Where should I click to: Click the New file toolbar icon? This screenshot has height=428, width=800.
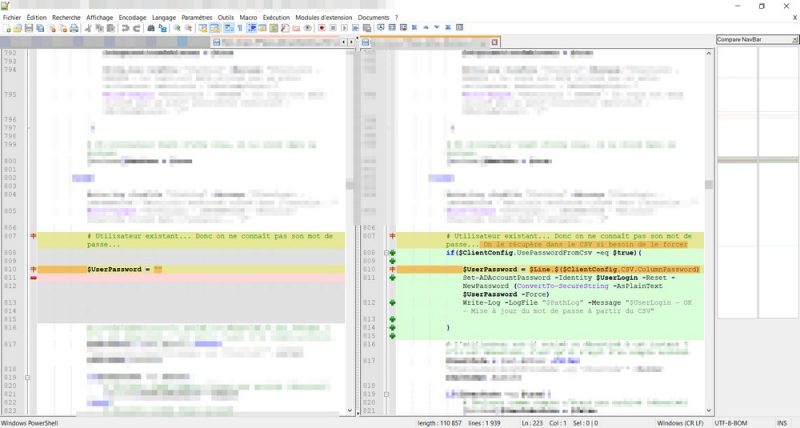pos(6,28)
